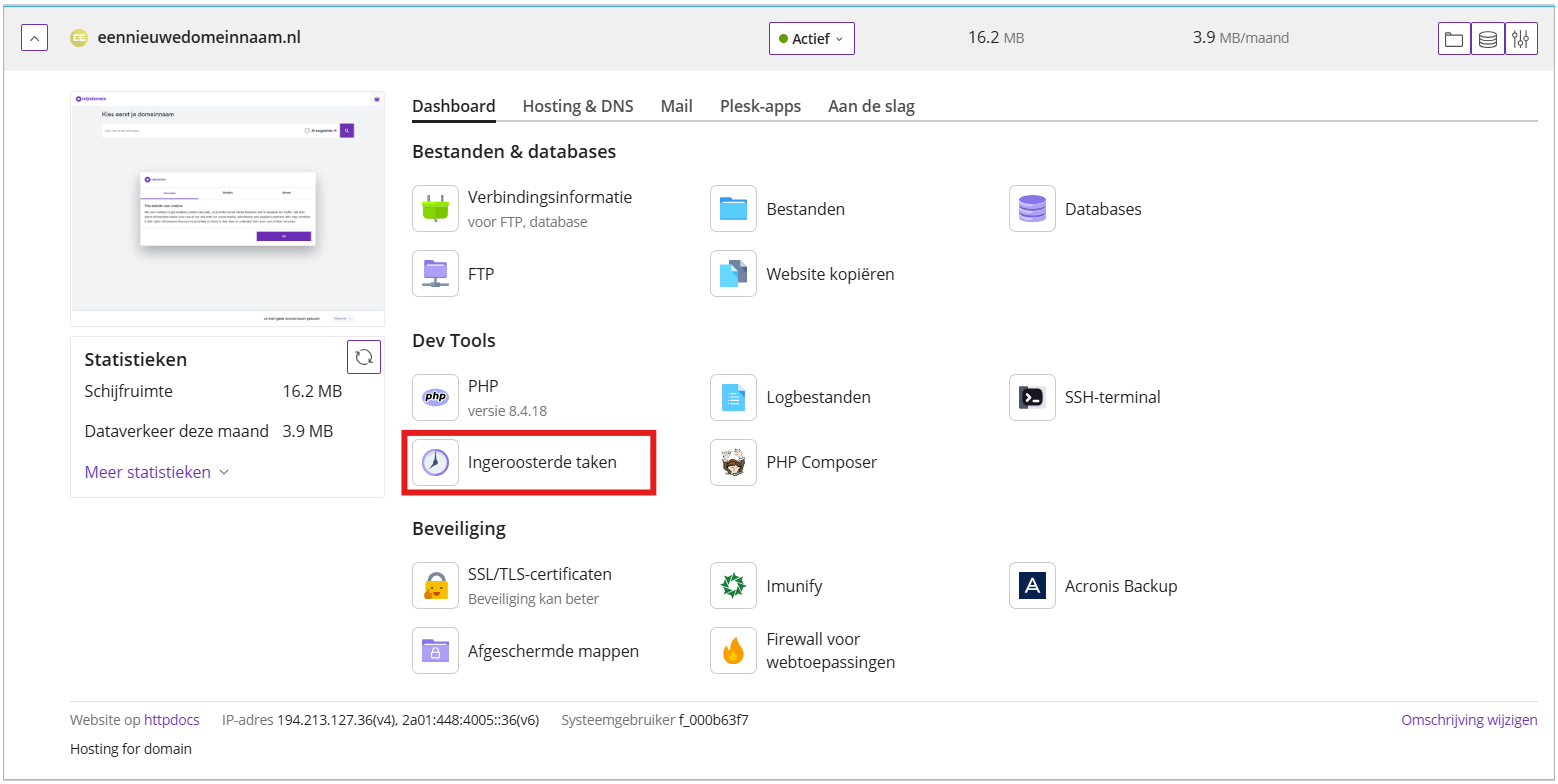Screen dimensions: 1558x784
Task: Switch to the Plesk-apps tab
Action: tap(760, 106)
